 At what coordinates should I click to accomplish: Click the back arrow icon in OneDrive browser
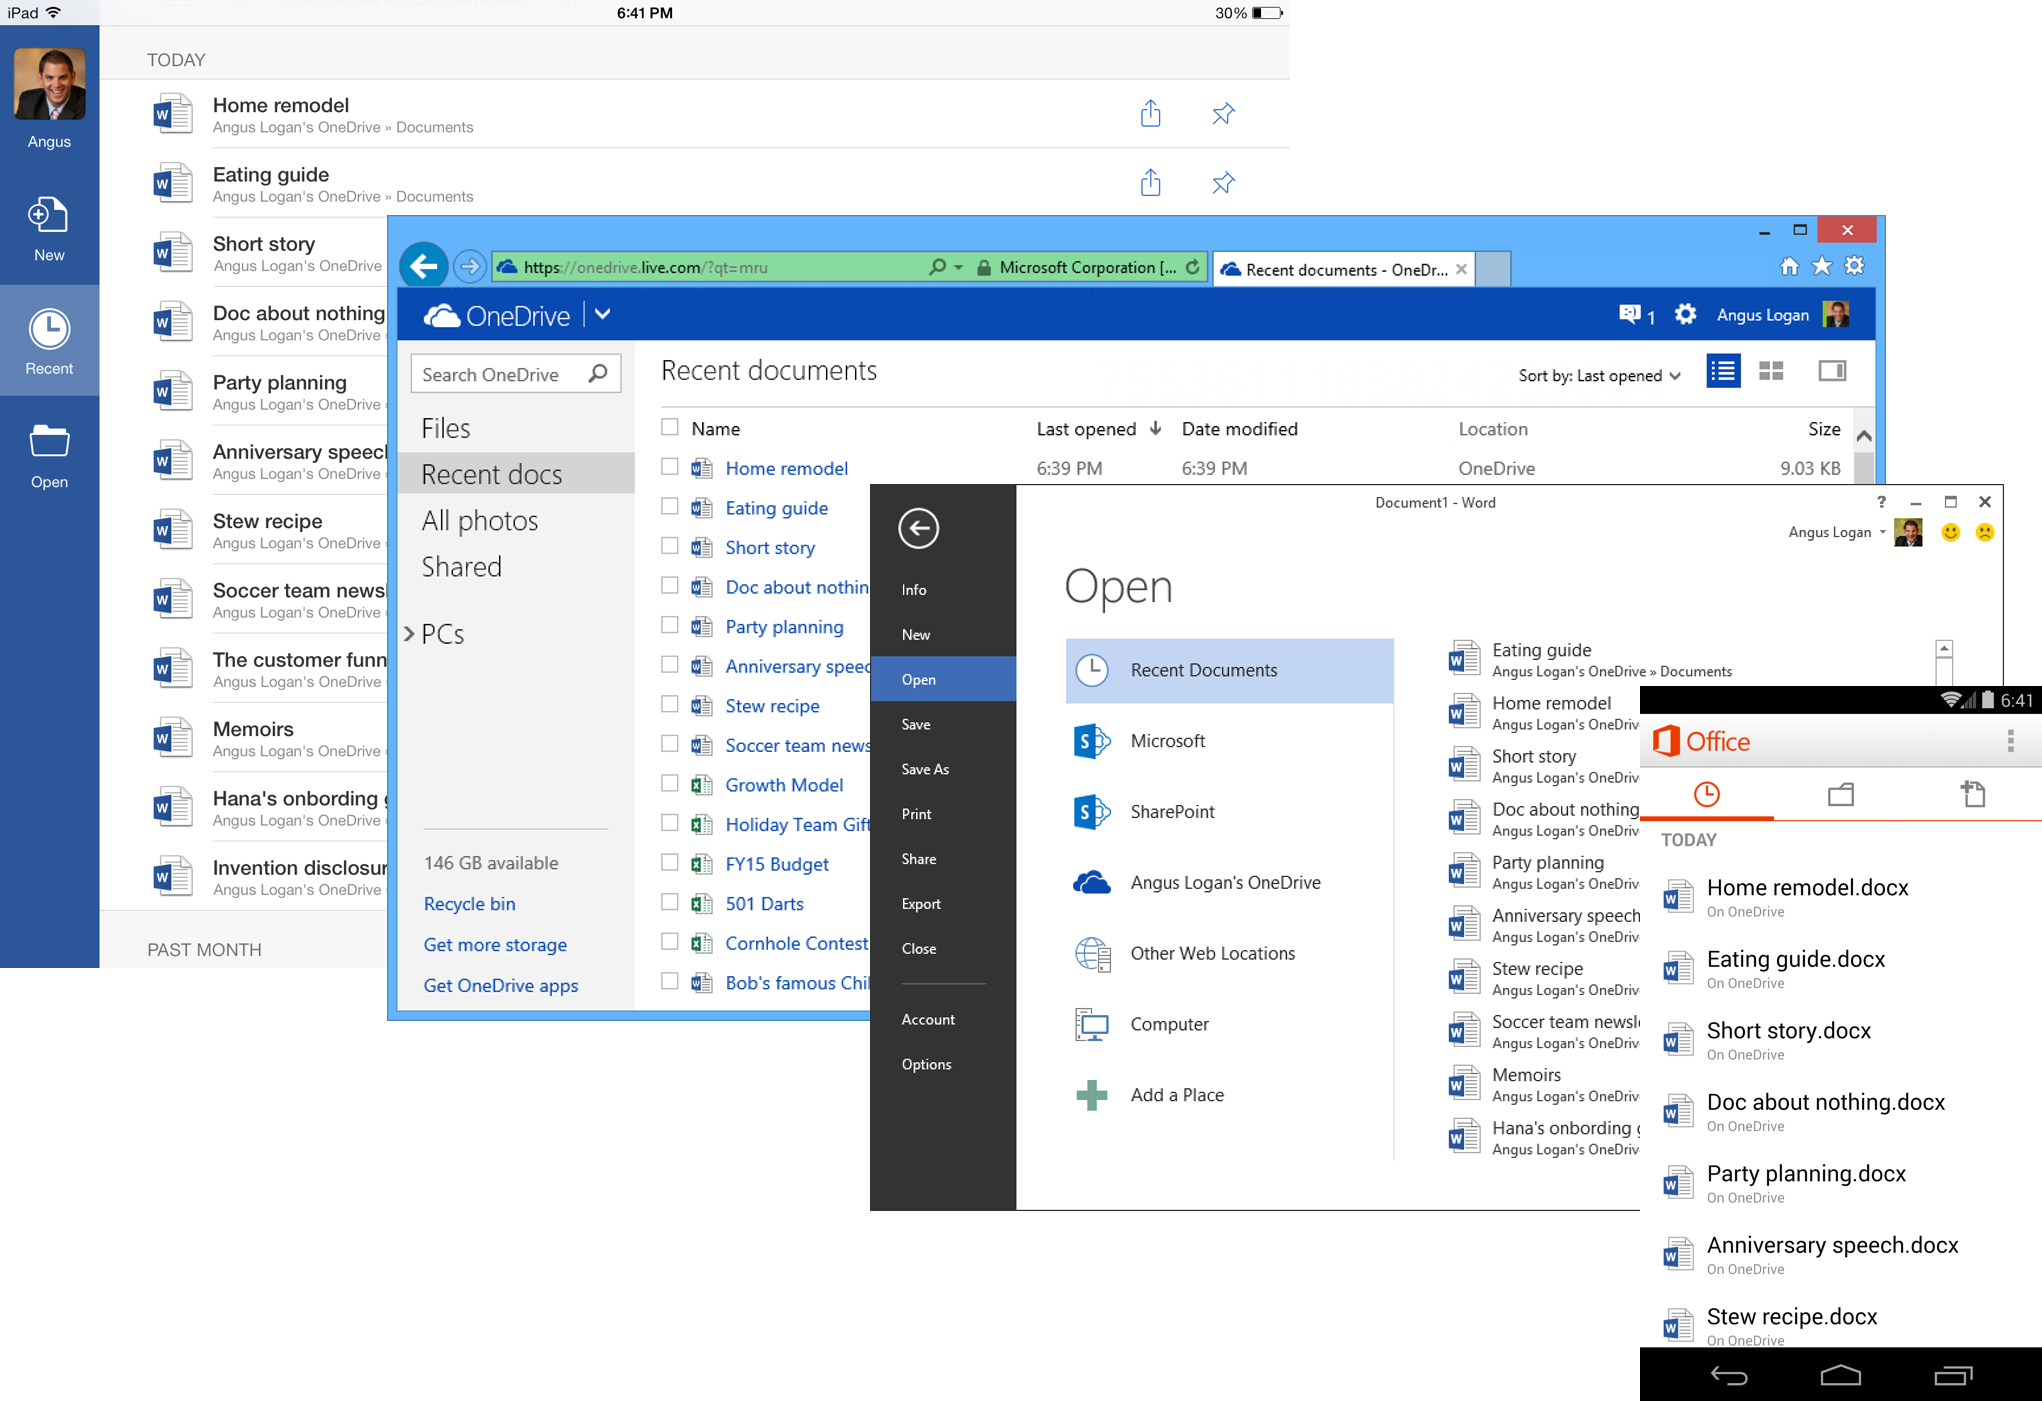(x=427, y=267)
